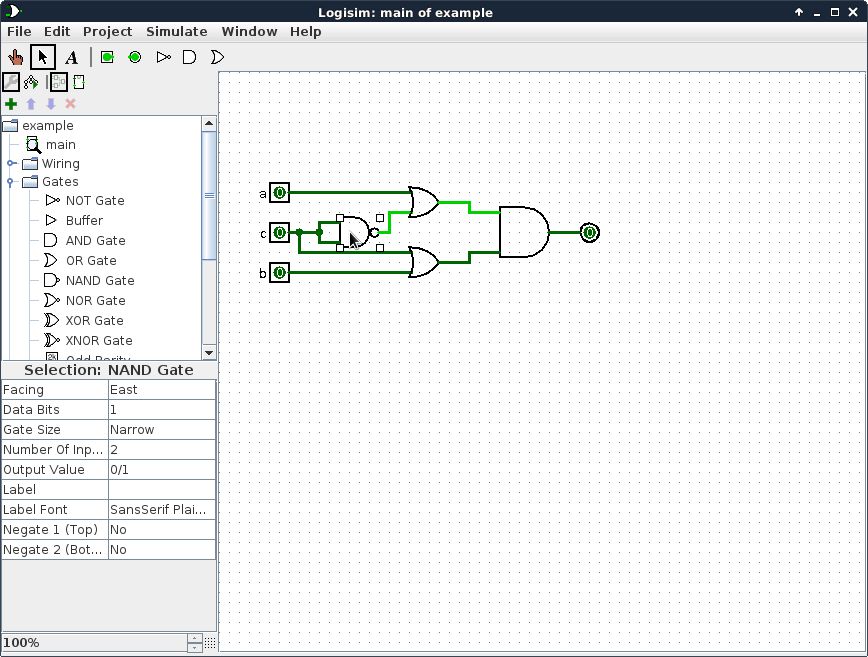Pick the input pin tool from toolbar
This screenshot has height=657, width=868.
click(x=106, y=57)
